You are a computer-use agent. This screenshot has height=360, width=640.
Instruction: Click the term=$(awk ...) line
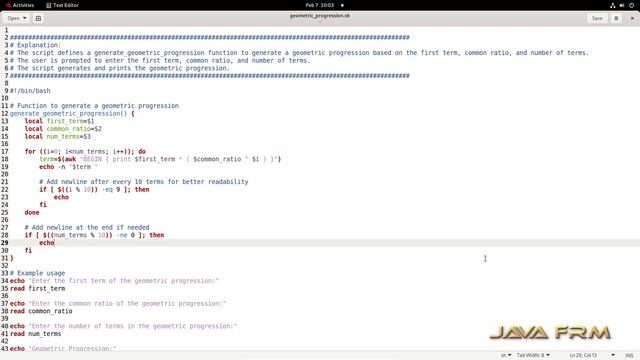(x=160, y=159)
